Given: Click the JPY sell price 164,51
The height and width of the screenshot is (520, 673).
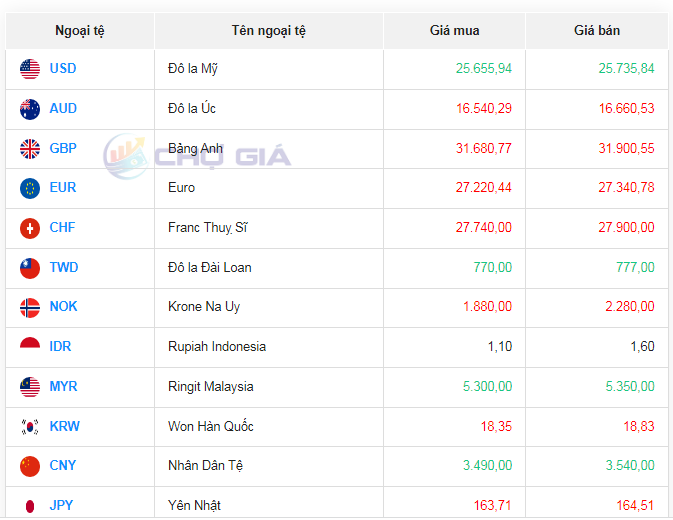Looking at the screenshot, I should [x=635, y=505].
